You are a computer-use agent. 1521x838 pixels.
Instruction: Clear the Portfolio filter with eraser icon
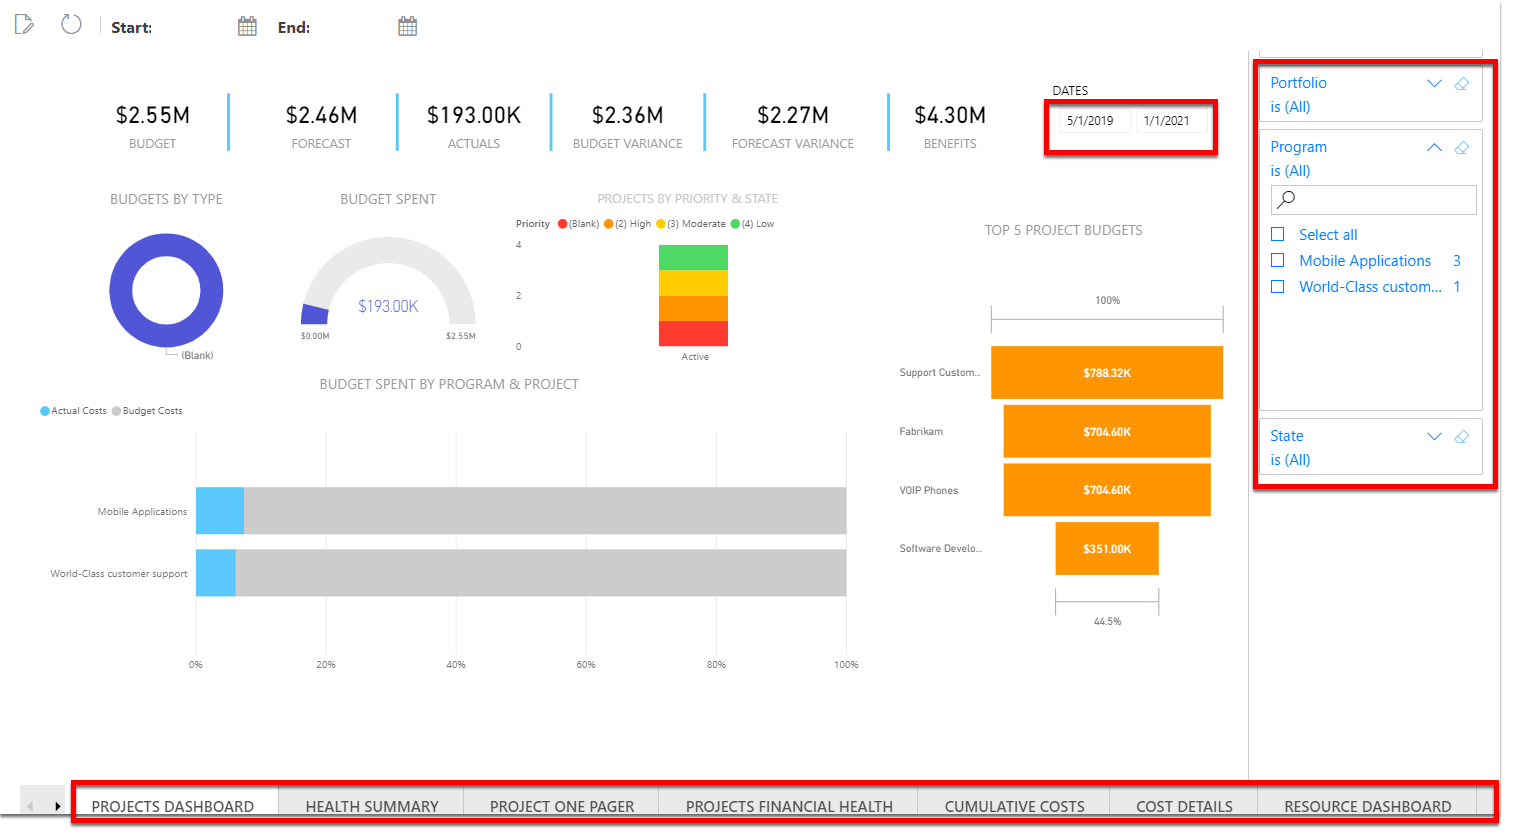pos(1462,83)
